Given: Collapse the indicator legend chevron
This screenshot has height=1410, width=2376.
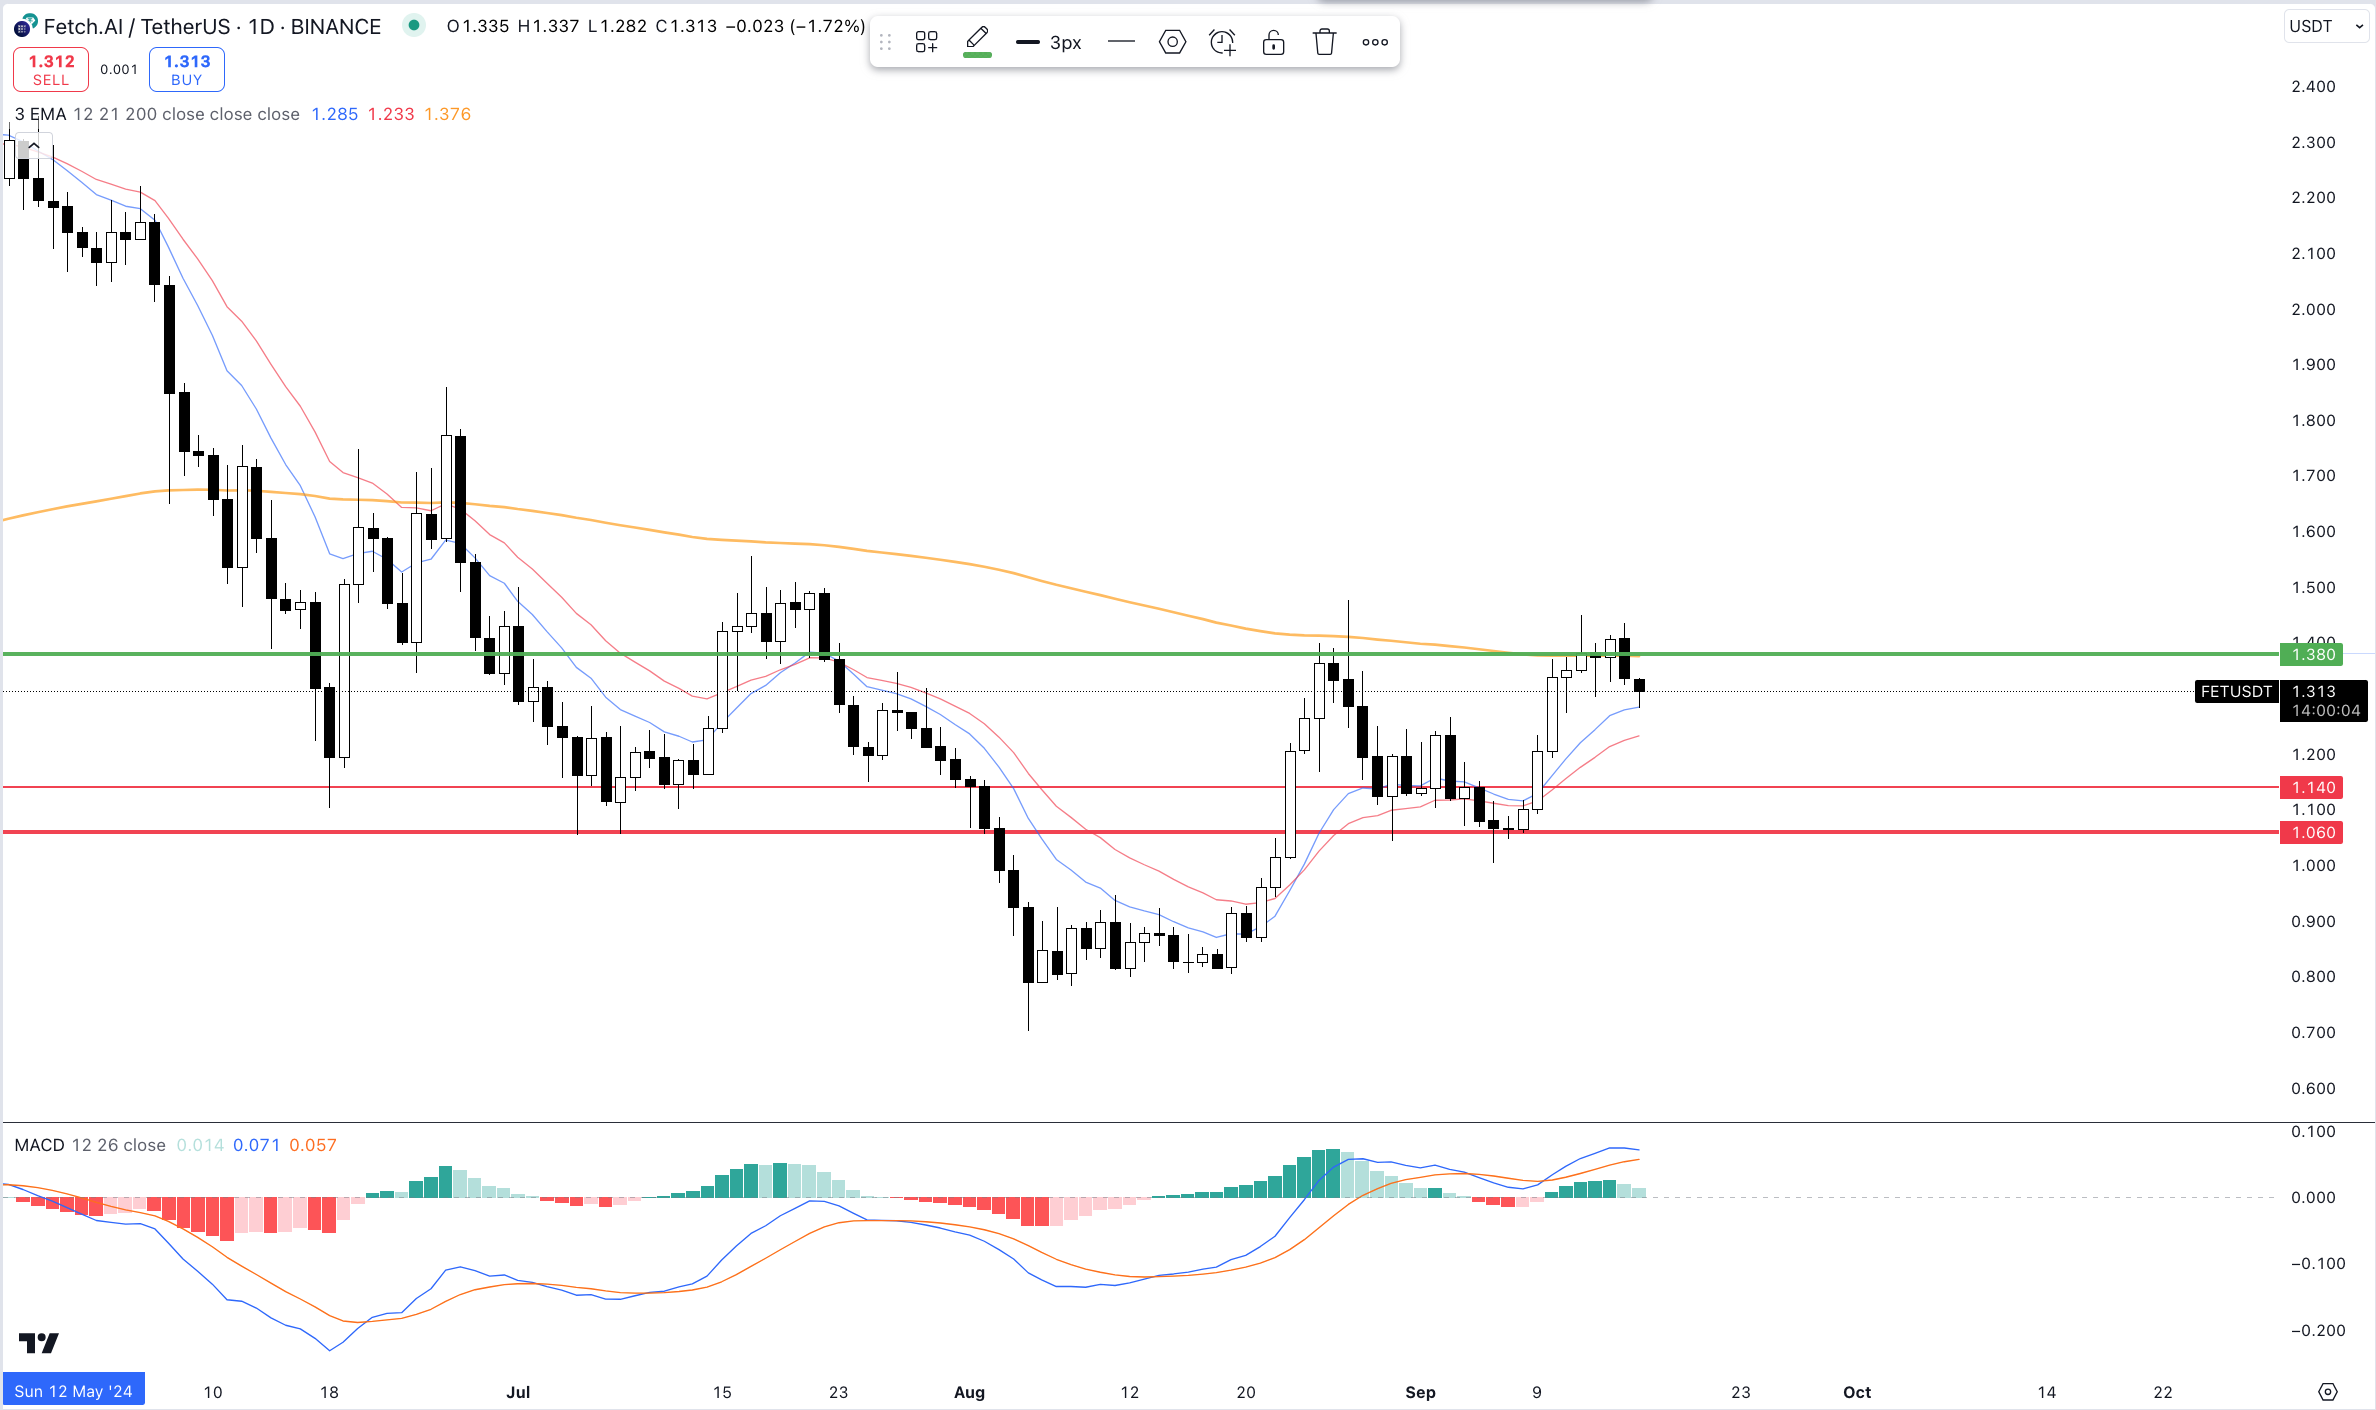Looking at the screenshot, I should point(33,146).
